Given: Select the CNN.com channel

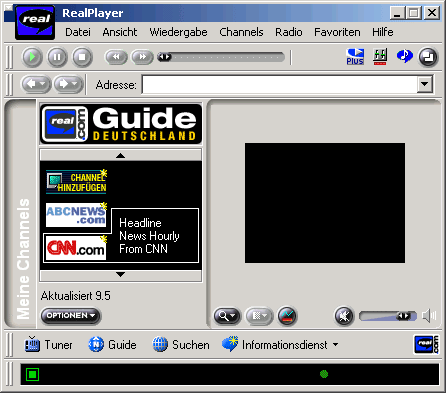Looking at the screenshot, I should point(76,248).
